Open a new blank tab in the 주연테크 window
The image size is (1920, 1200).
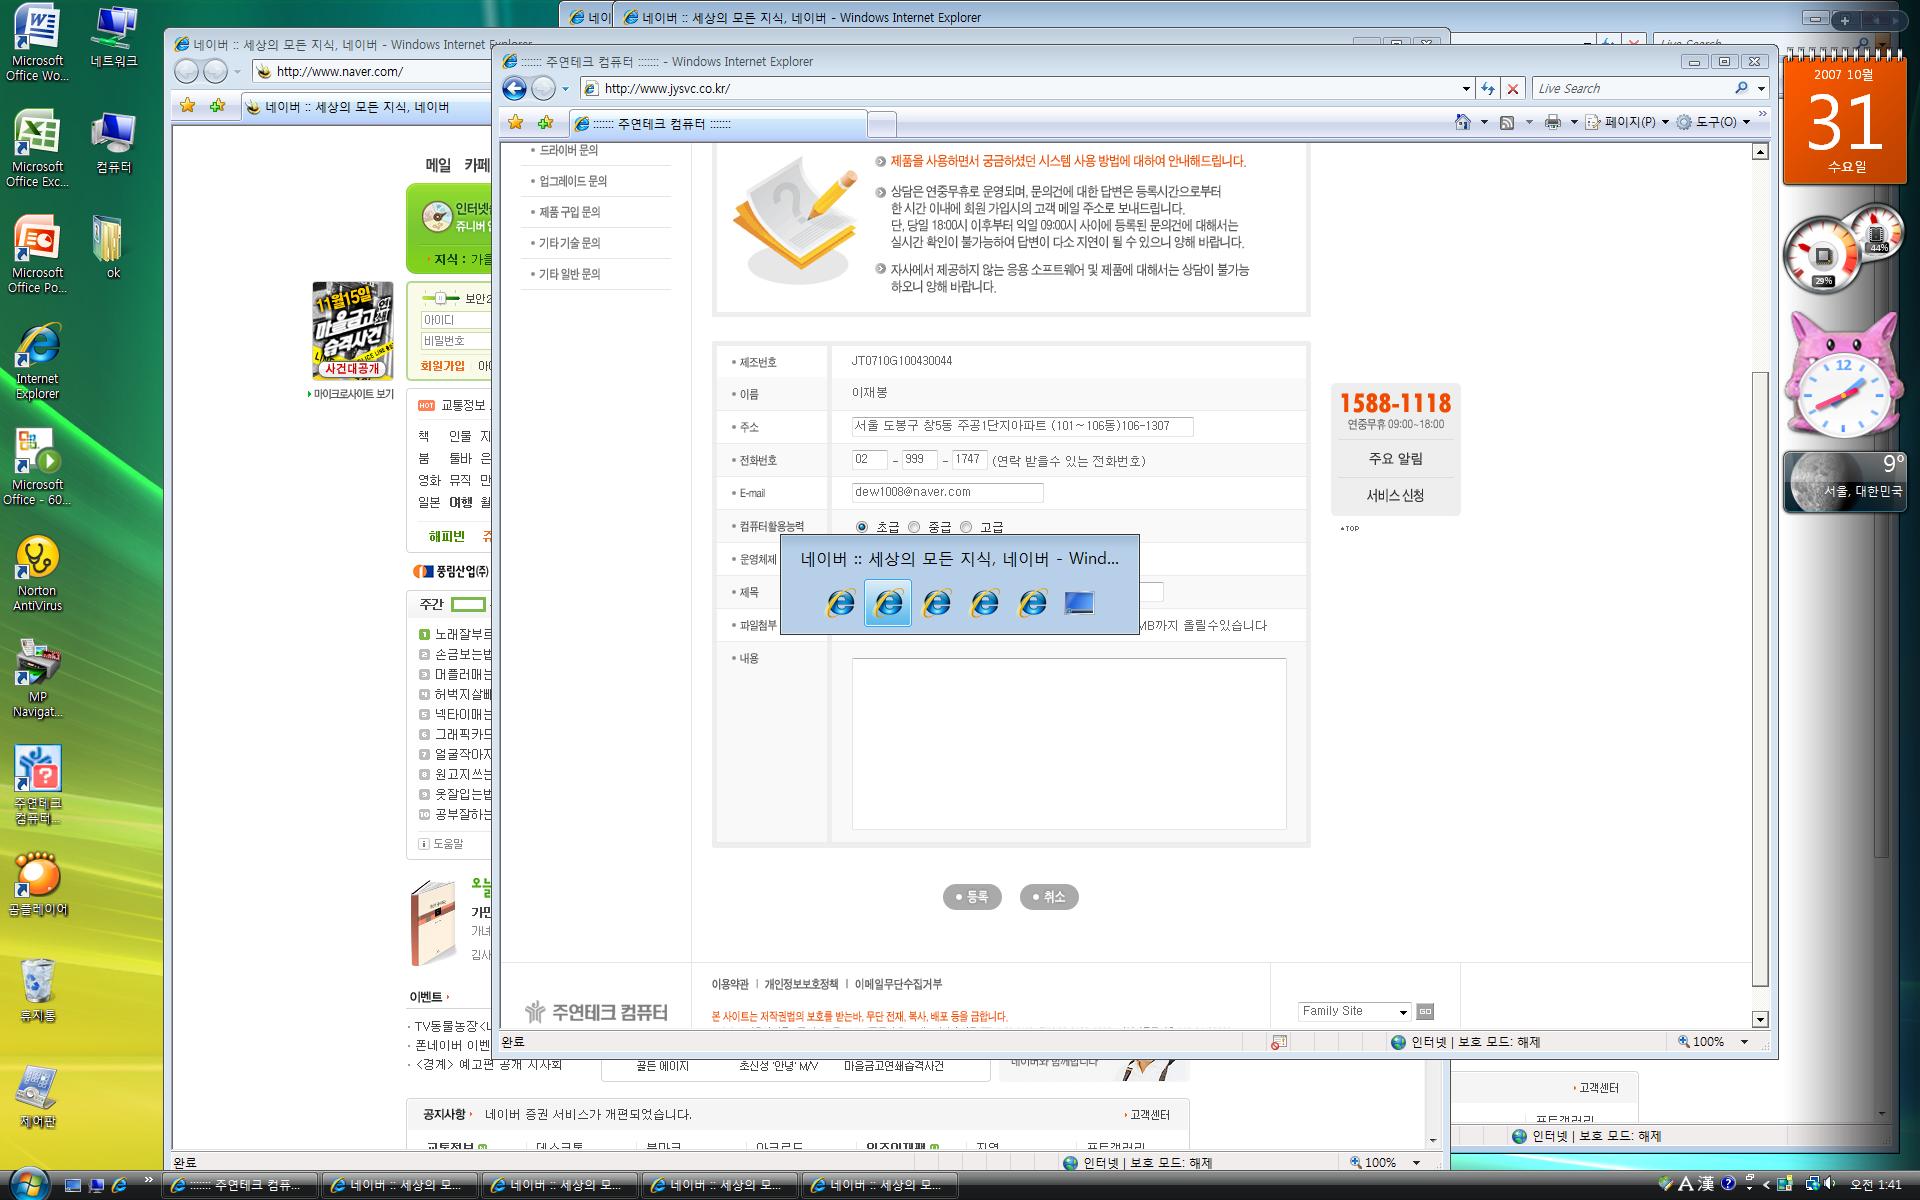[x=881, y=124]
